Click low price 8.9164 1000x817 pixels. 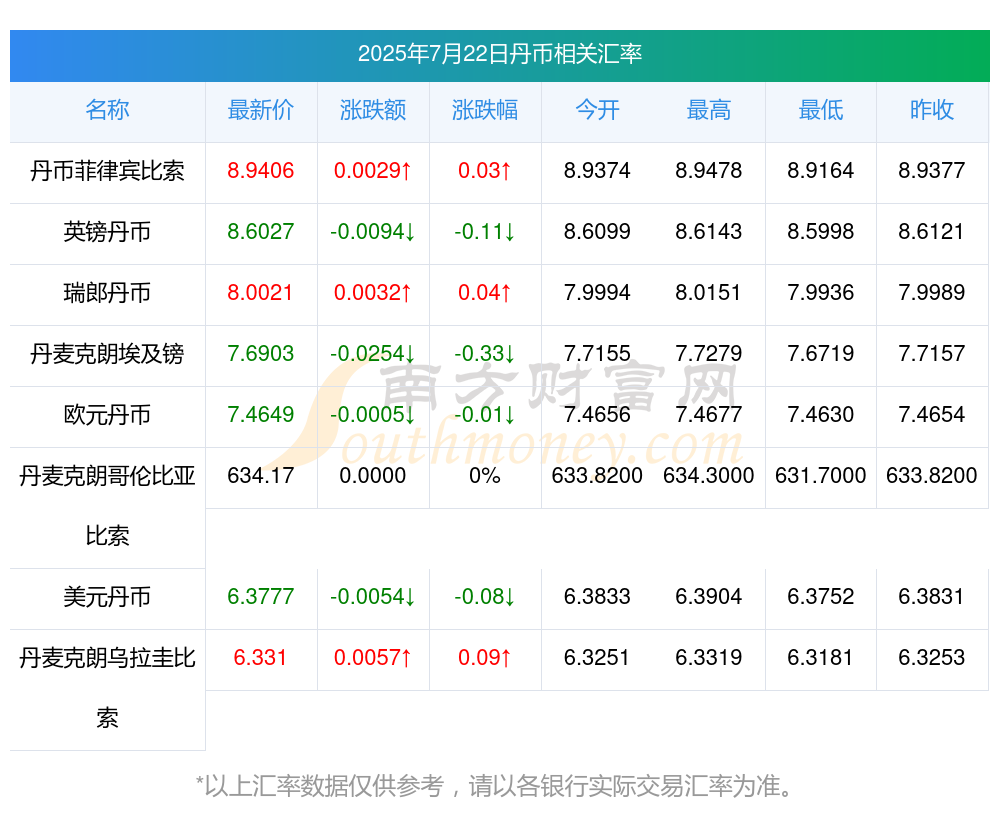tap(820, 170)
